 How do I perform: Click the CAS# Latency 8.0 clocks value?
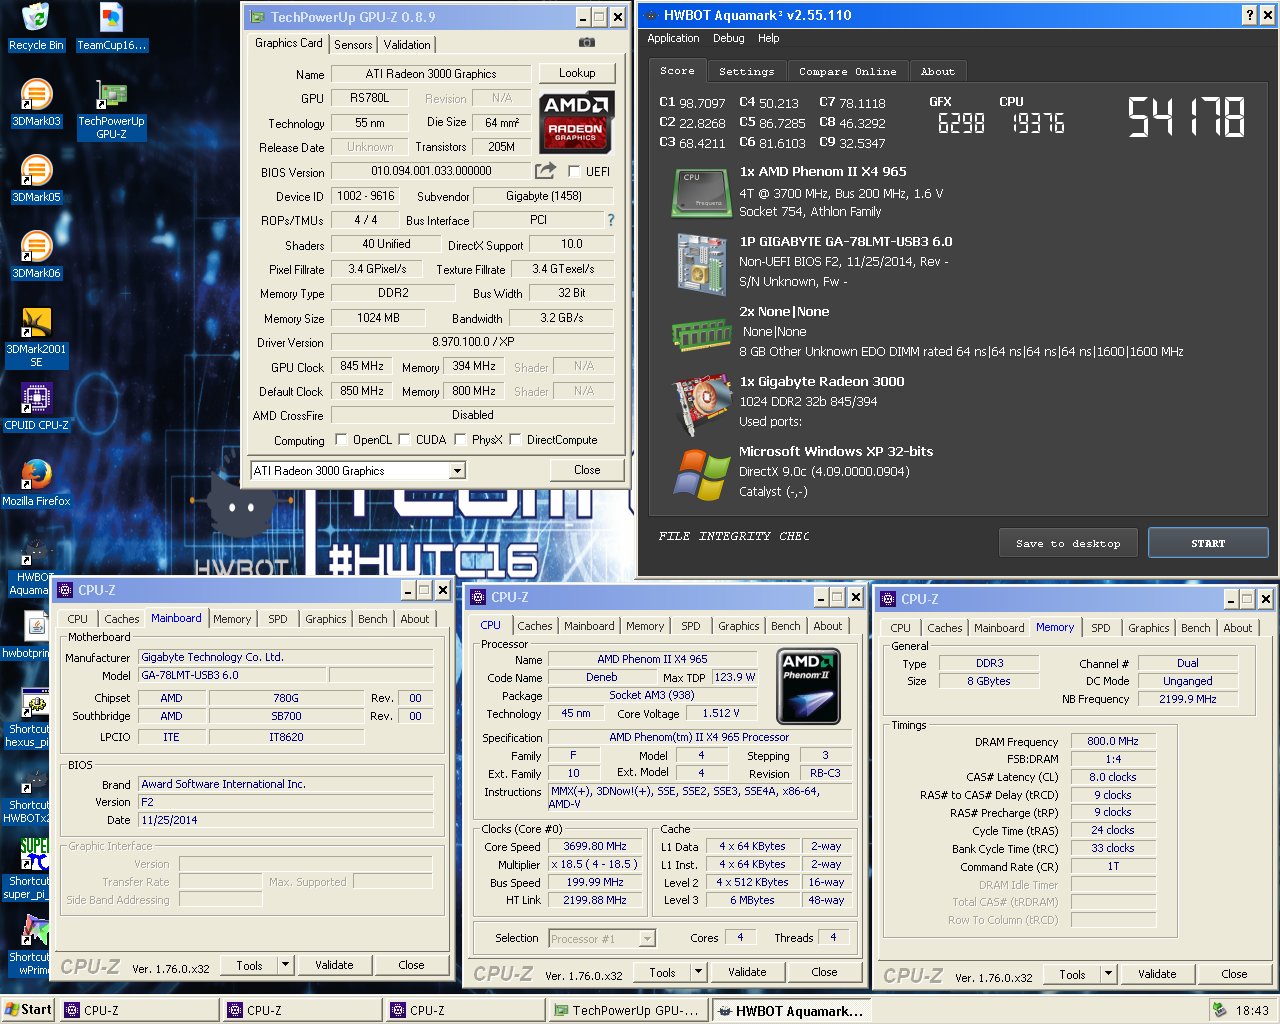1113,777
